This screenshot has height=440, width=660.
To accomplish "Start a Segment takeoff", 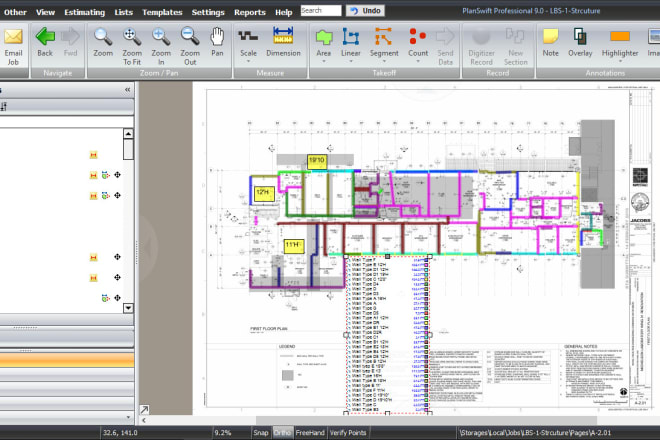I will 383,37.
